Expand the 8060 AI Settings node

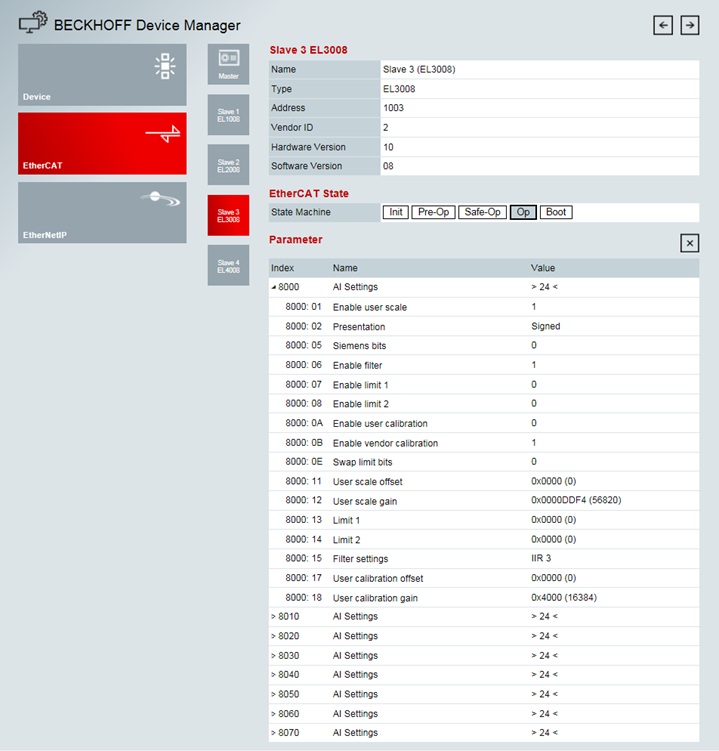tap(274, 714)
